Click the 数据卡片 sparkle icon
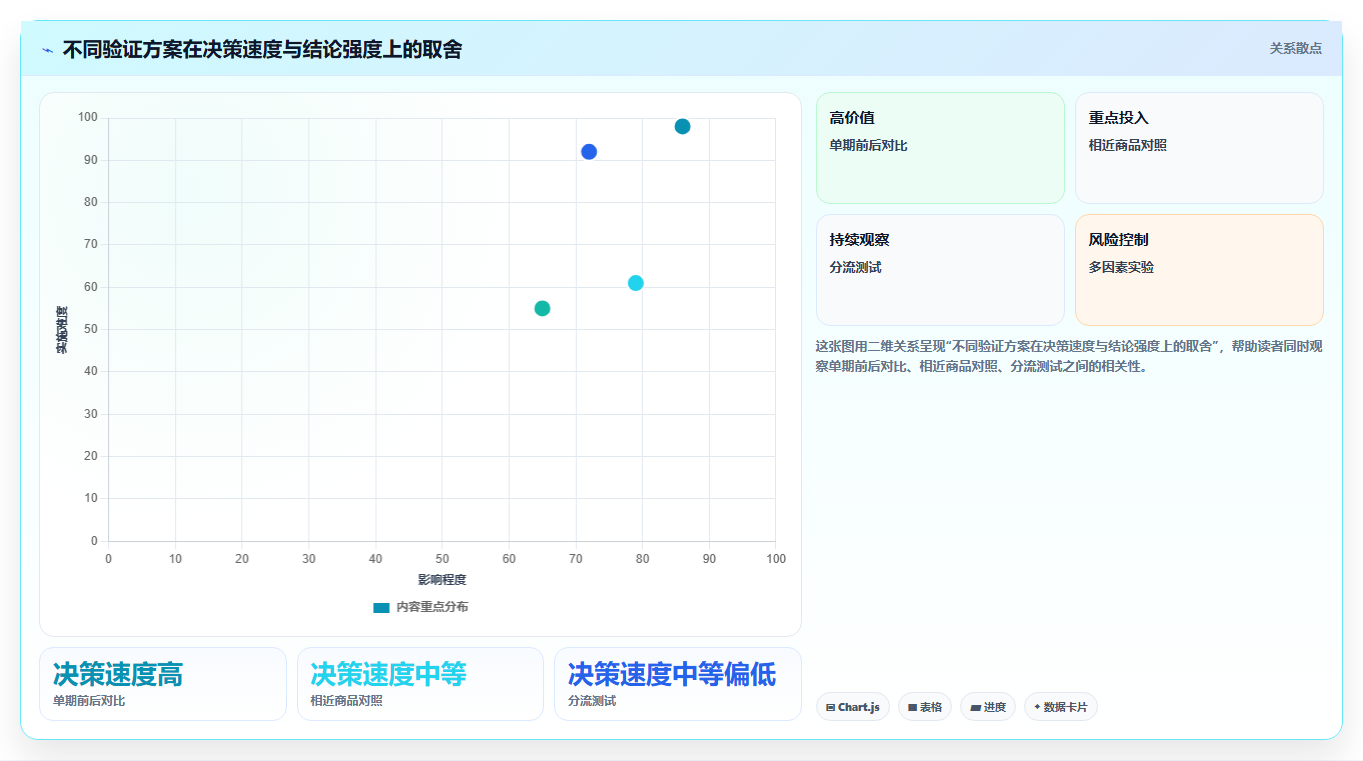The width and height of the screenshot is (1363, 761). coord(1037,707)
